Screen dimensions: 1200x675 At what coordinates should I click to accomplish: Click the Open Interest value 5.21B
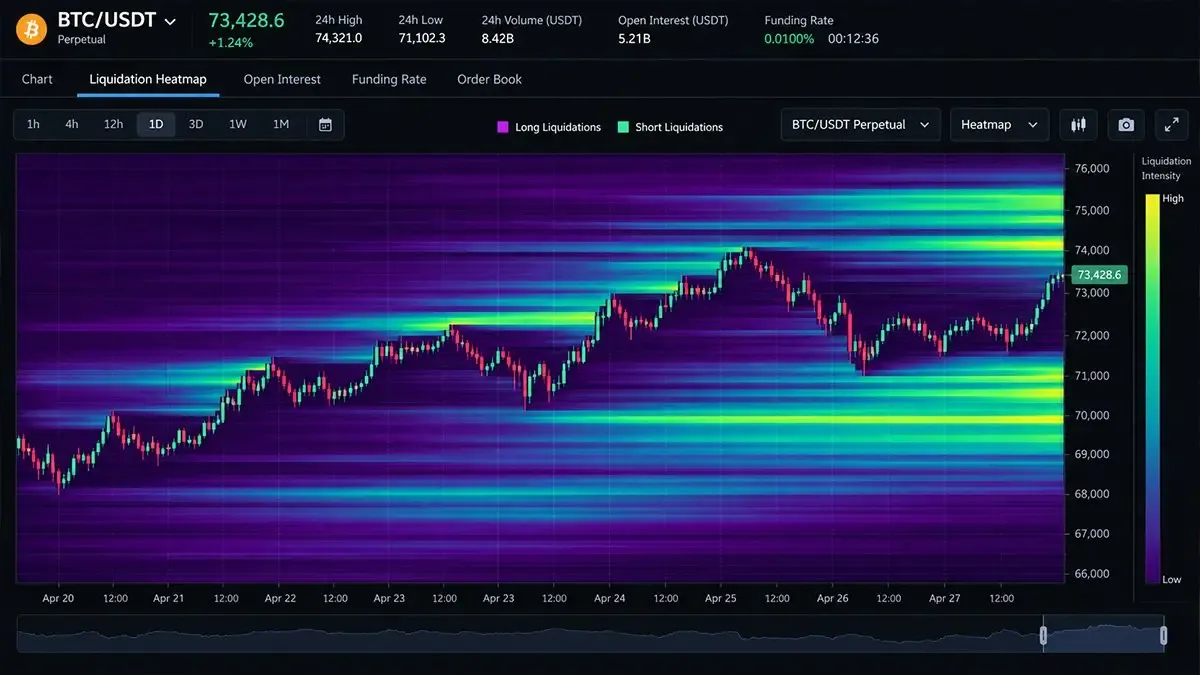coord(634,38)
